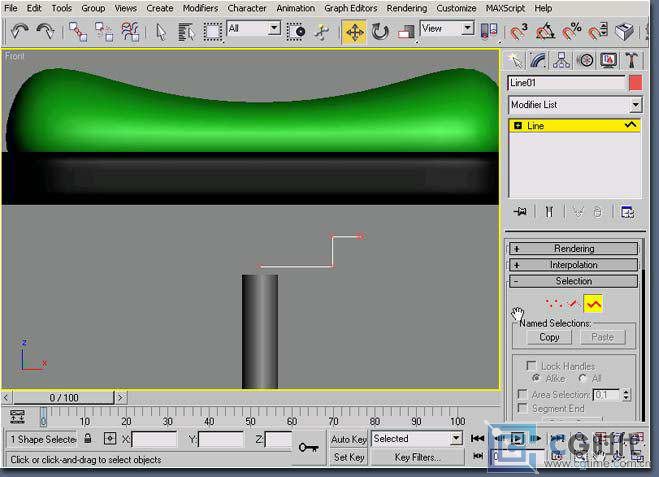The width and height of the screenshot is (659, 477).
Task: Toggle the Spinner Snap icon
Action: point(598,32)
